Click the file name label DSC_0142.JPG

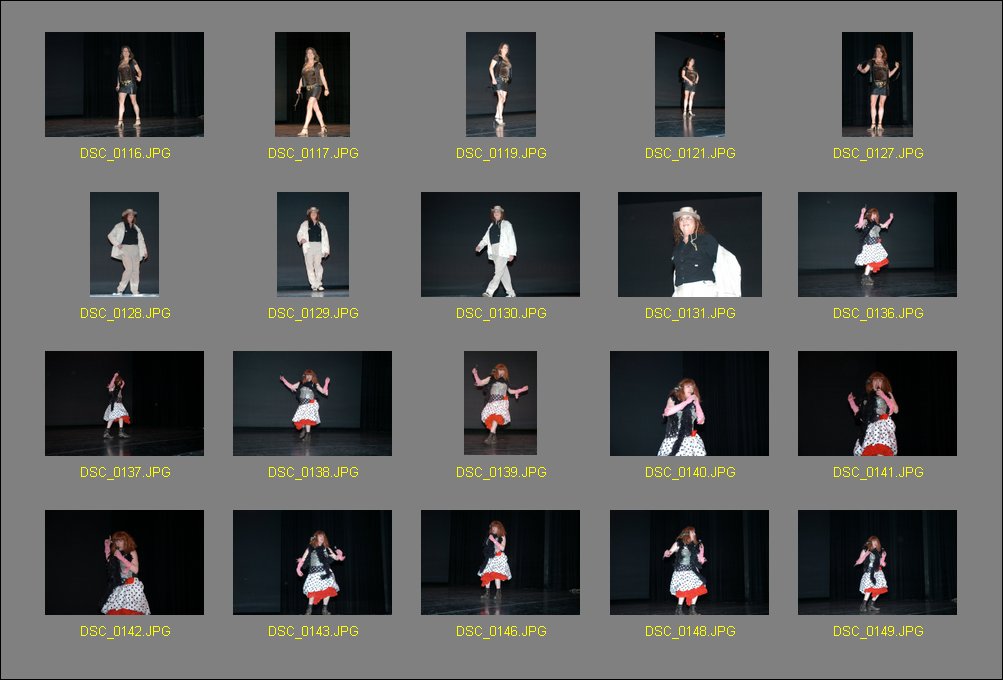coord(125,631)
